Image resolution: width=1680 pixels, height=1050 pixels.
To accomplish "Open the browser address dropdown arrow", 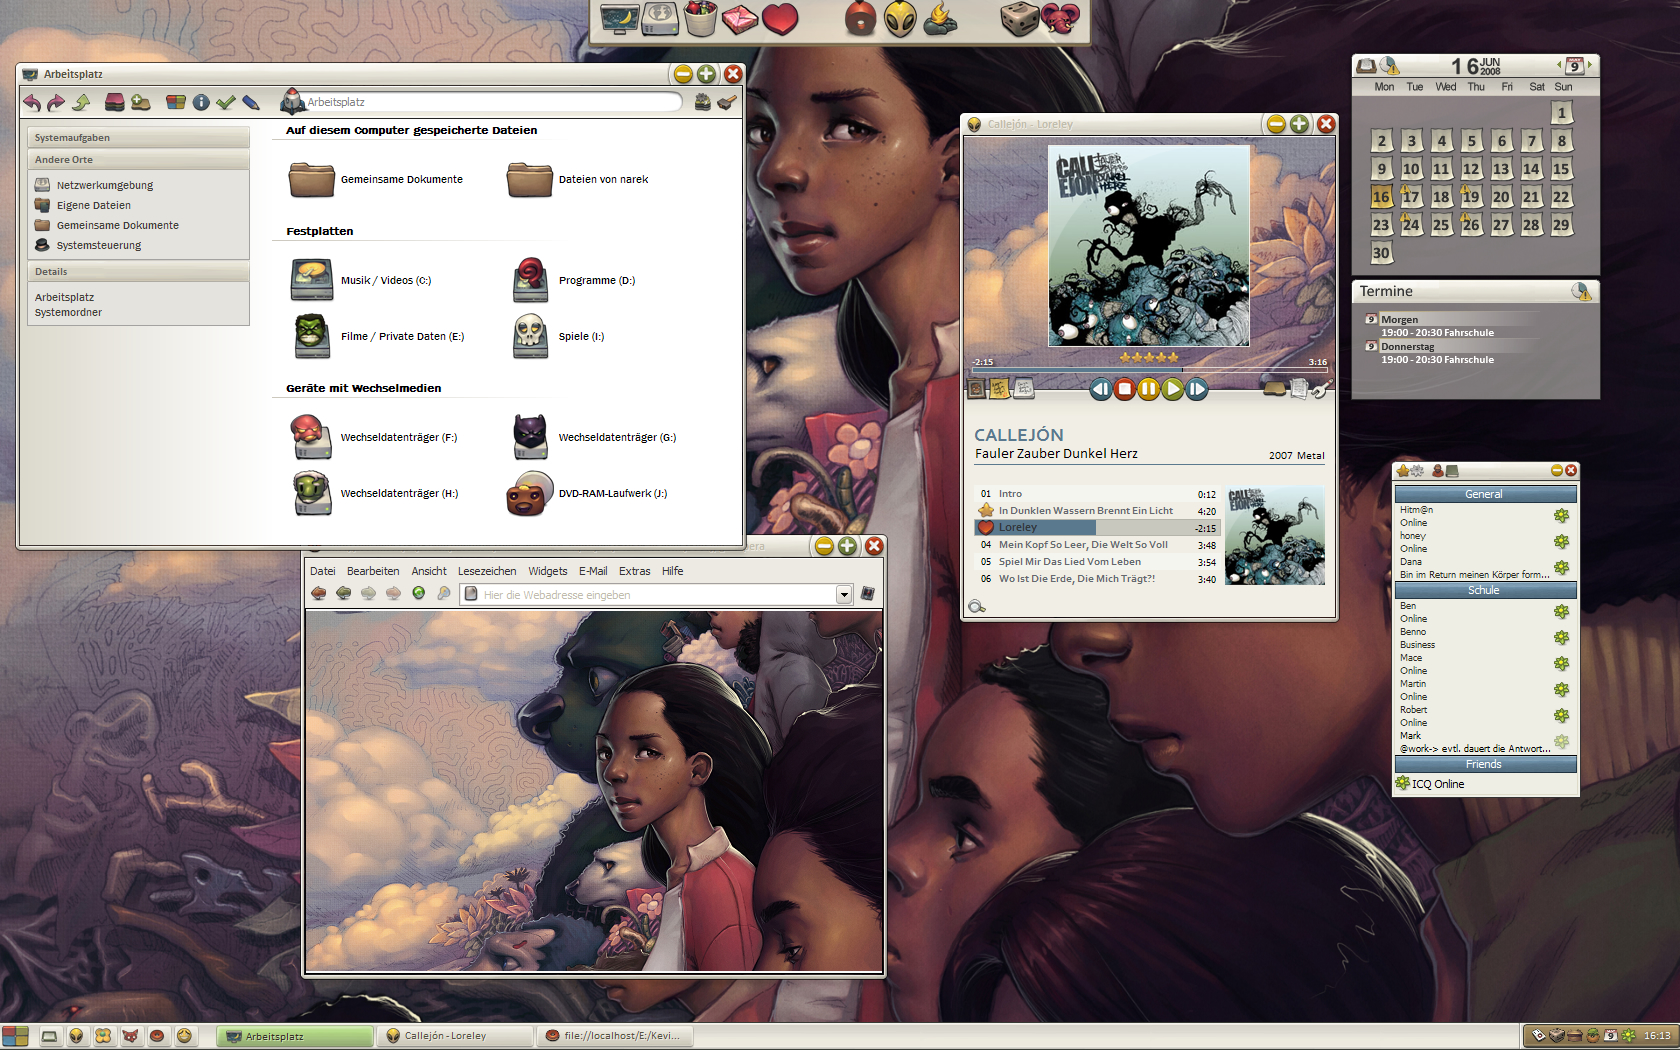I will coord(844,595).
